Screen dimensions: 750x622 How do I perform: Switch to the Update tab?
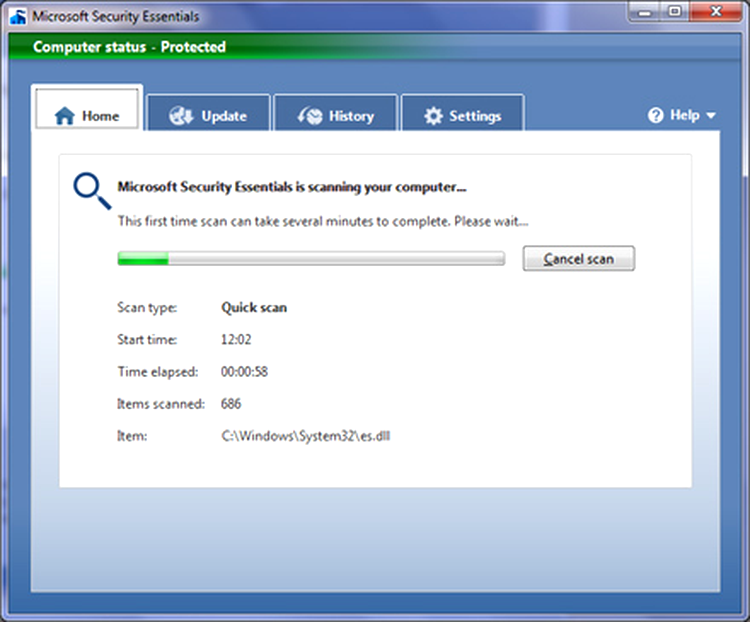tap(209, 113)
